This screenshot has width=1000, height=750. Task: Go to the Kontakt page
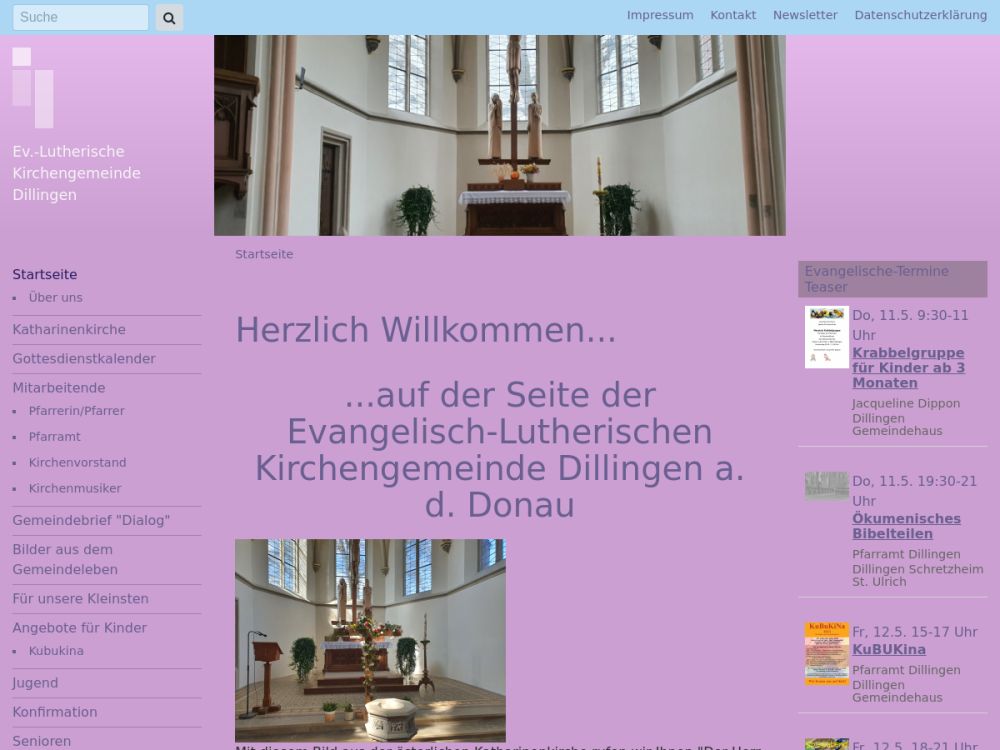pos(733,15)
